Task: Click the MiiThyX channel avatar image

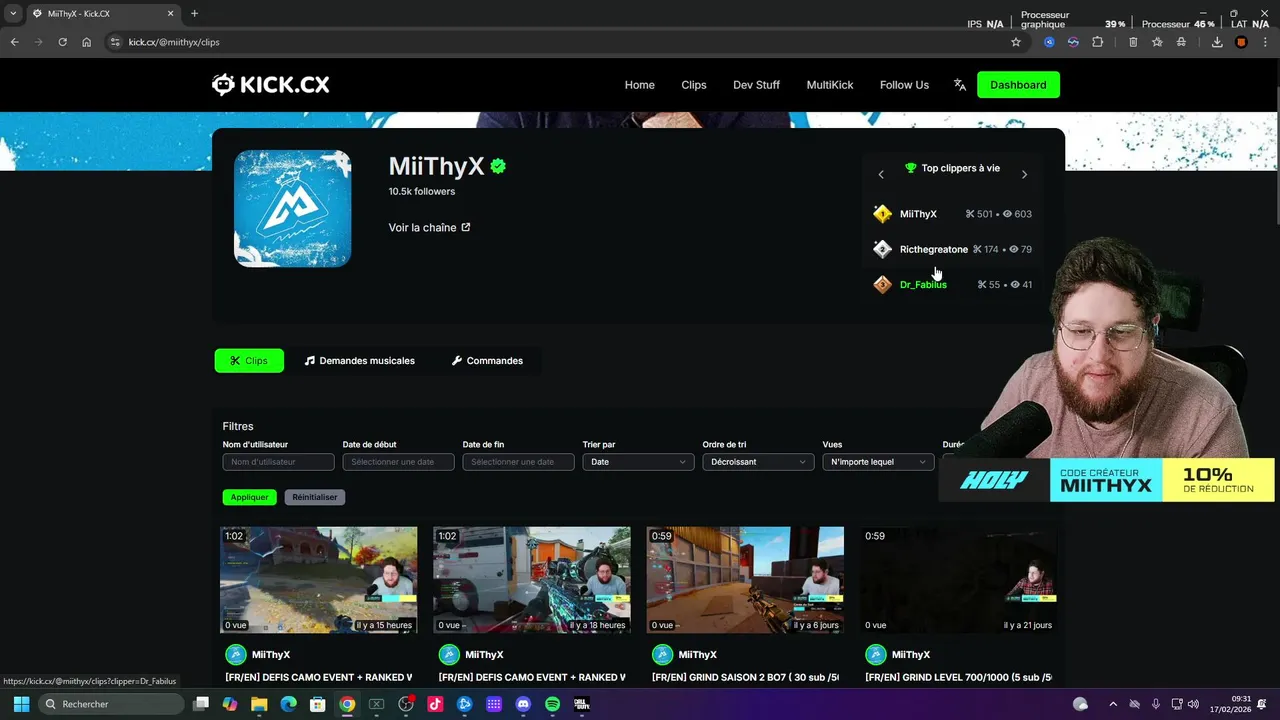Action: pos(292,209)
